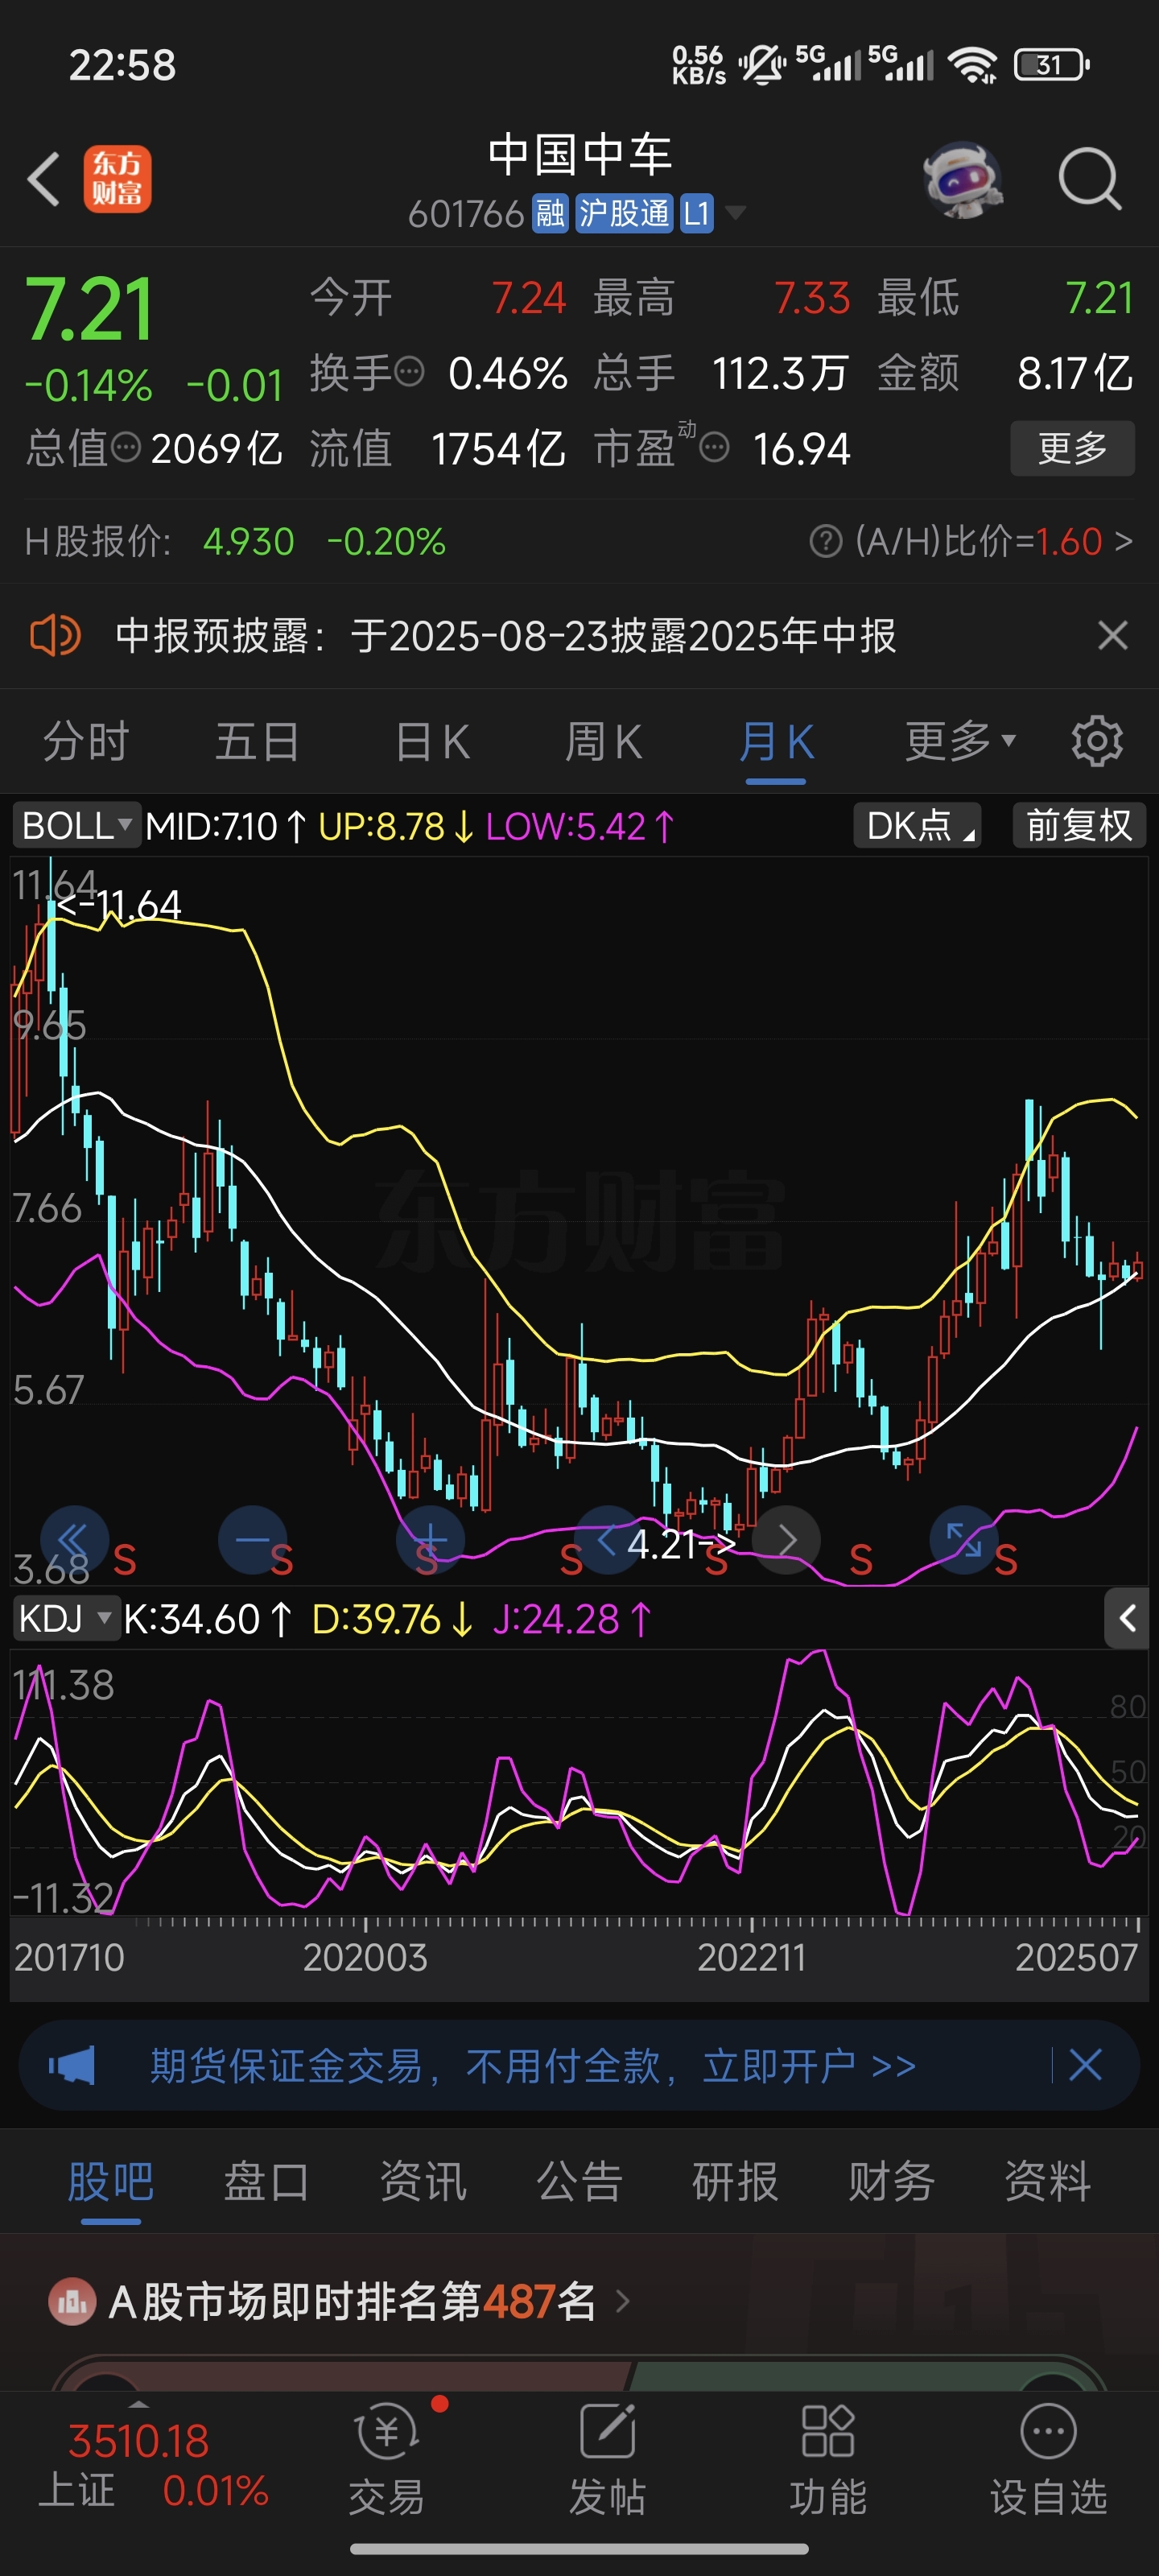This screenshot has height=2576, width=1159.
Task: Select the 月K chart tab
Action: coord(776,741)
